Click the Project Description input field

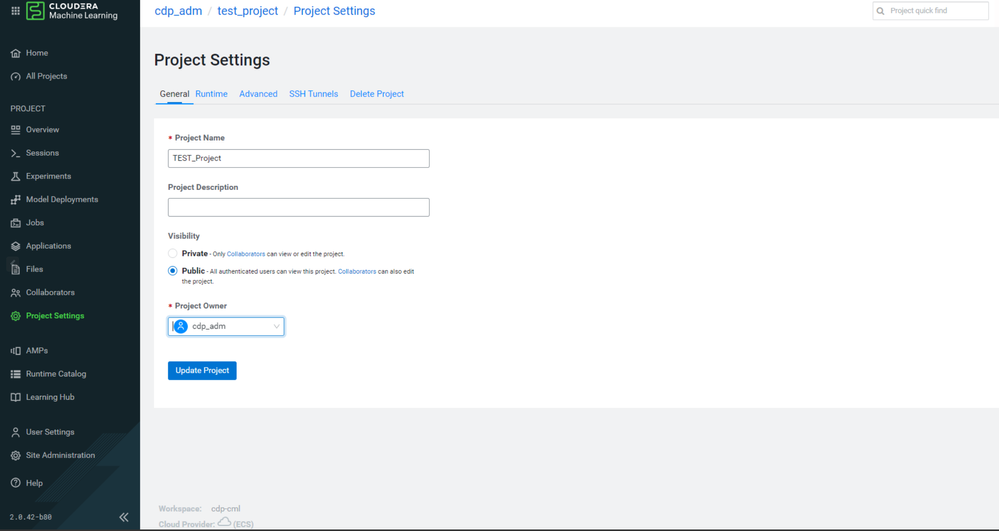[x=299, y=207]
